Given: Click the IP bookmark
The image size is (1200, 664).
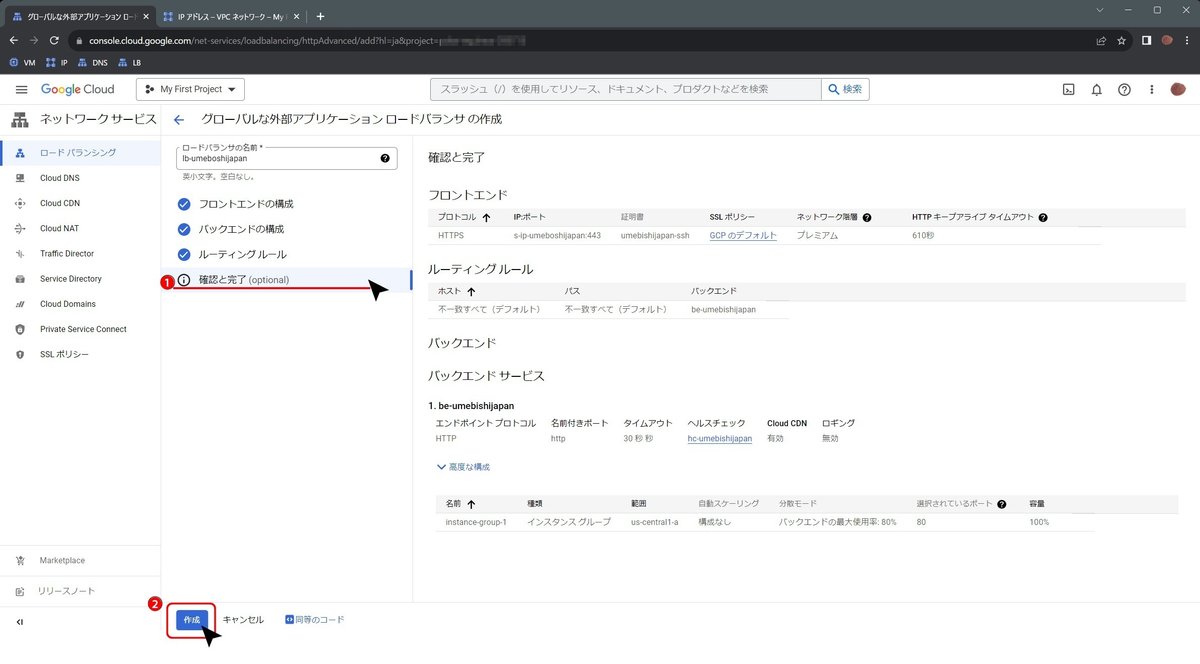Looking at the screenshot, I should 56,62.
